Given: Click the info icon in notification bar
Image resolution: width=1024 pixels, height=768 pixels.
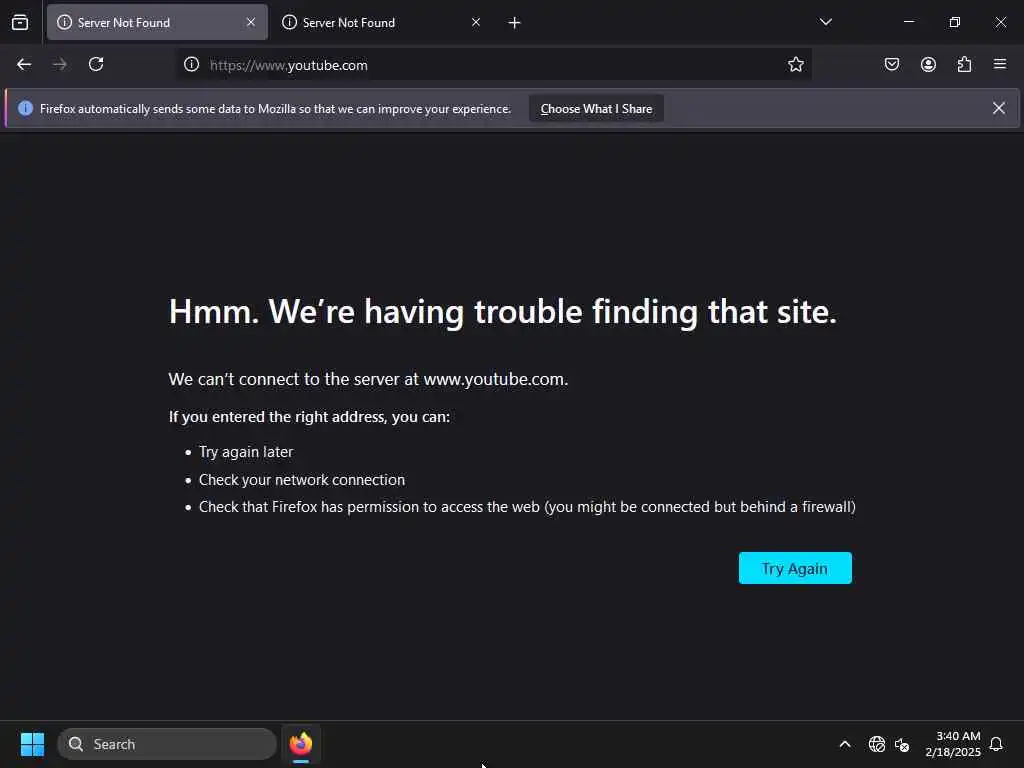Looking at the screenshot, I should (x=25, y=108).
